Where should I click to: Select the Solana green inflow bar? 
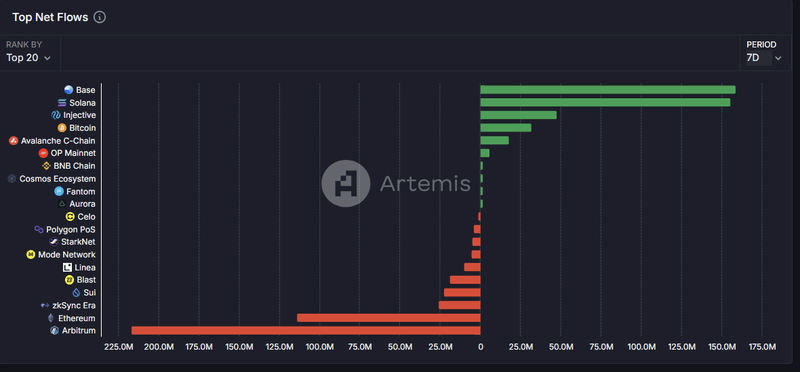pos(605,103)
